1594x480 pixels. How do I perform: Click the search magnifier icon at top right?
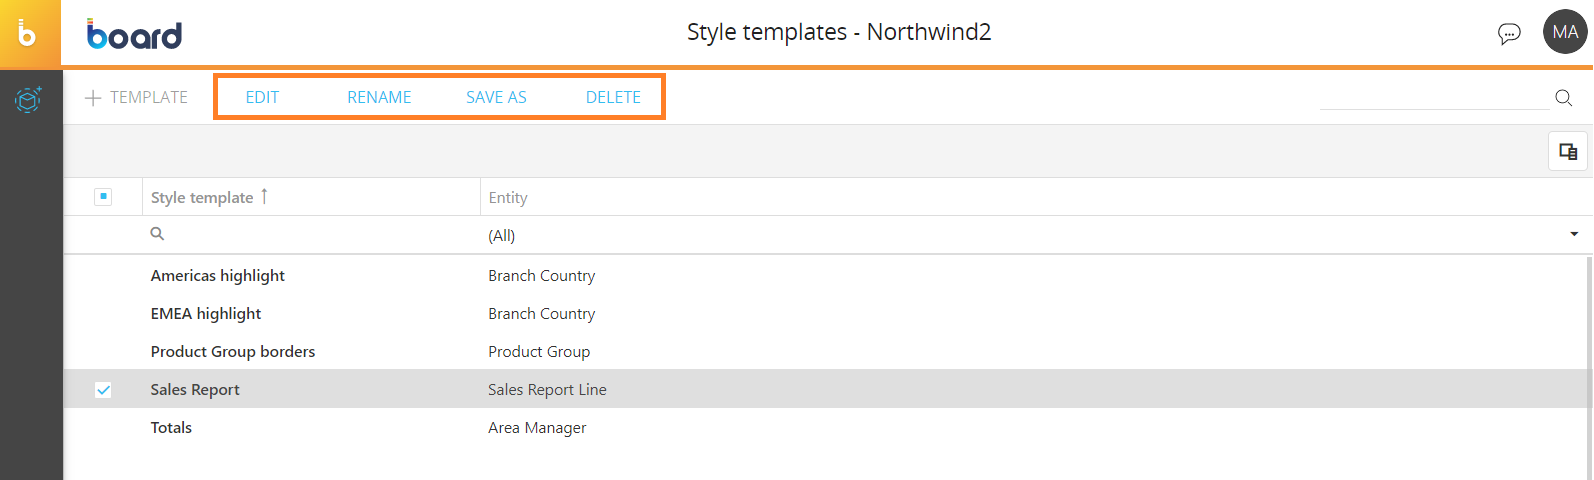point(1564,98)
